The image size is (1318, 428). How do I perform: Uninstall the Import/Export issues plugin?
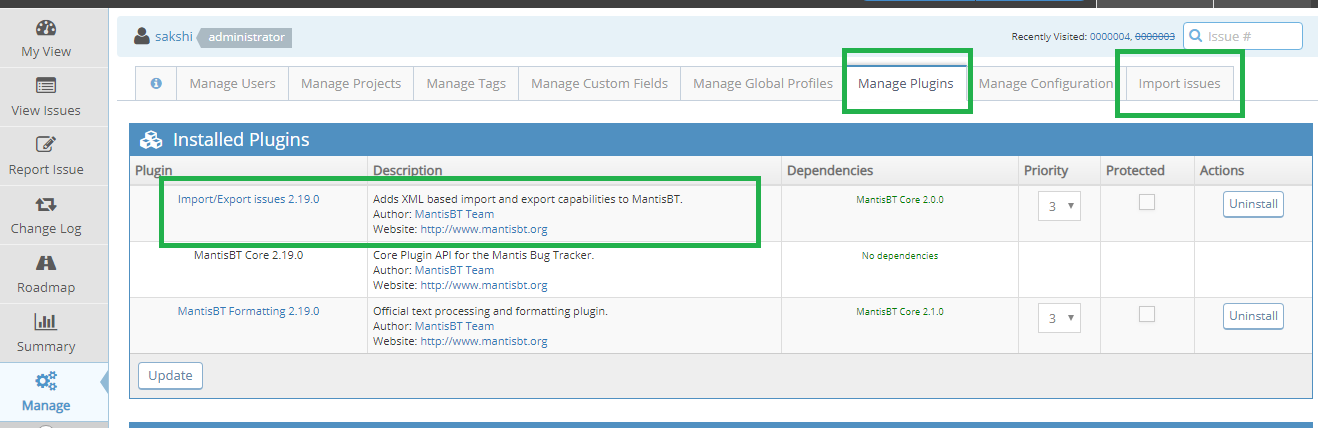[x=1253, y=204]
